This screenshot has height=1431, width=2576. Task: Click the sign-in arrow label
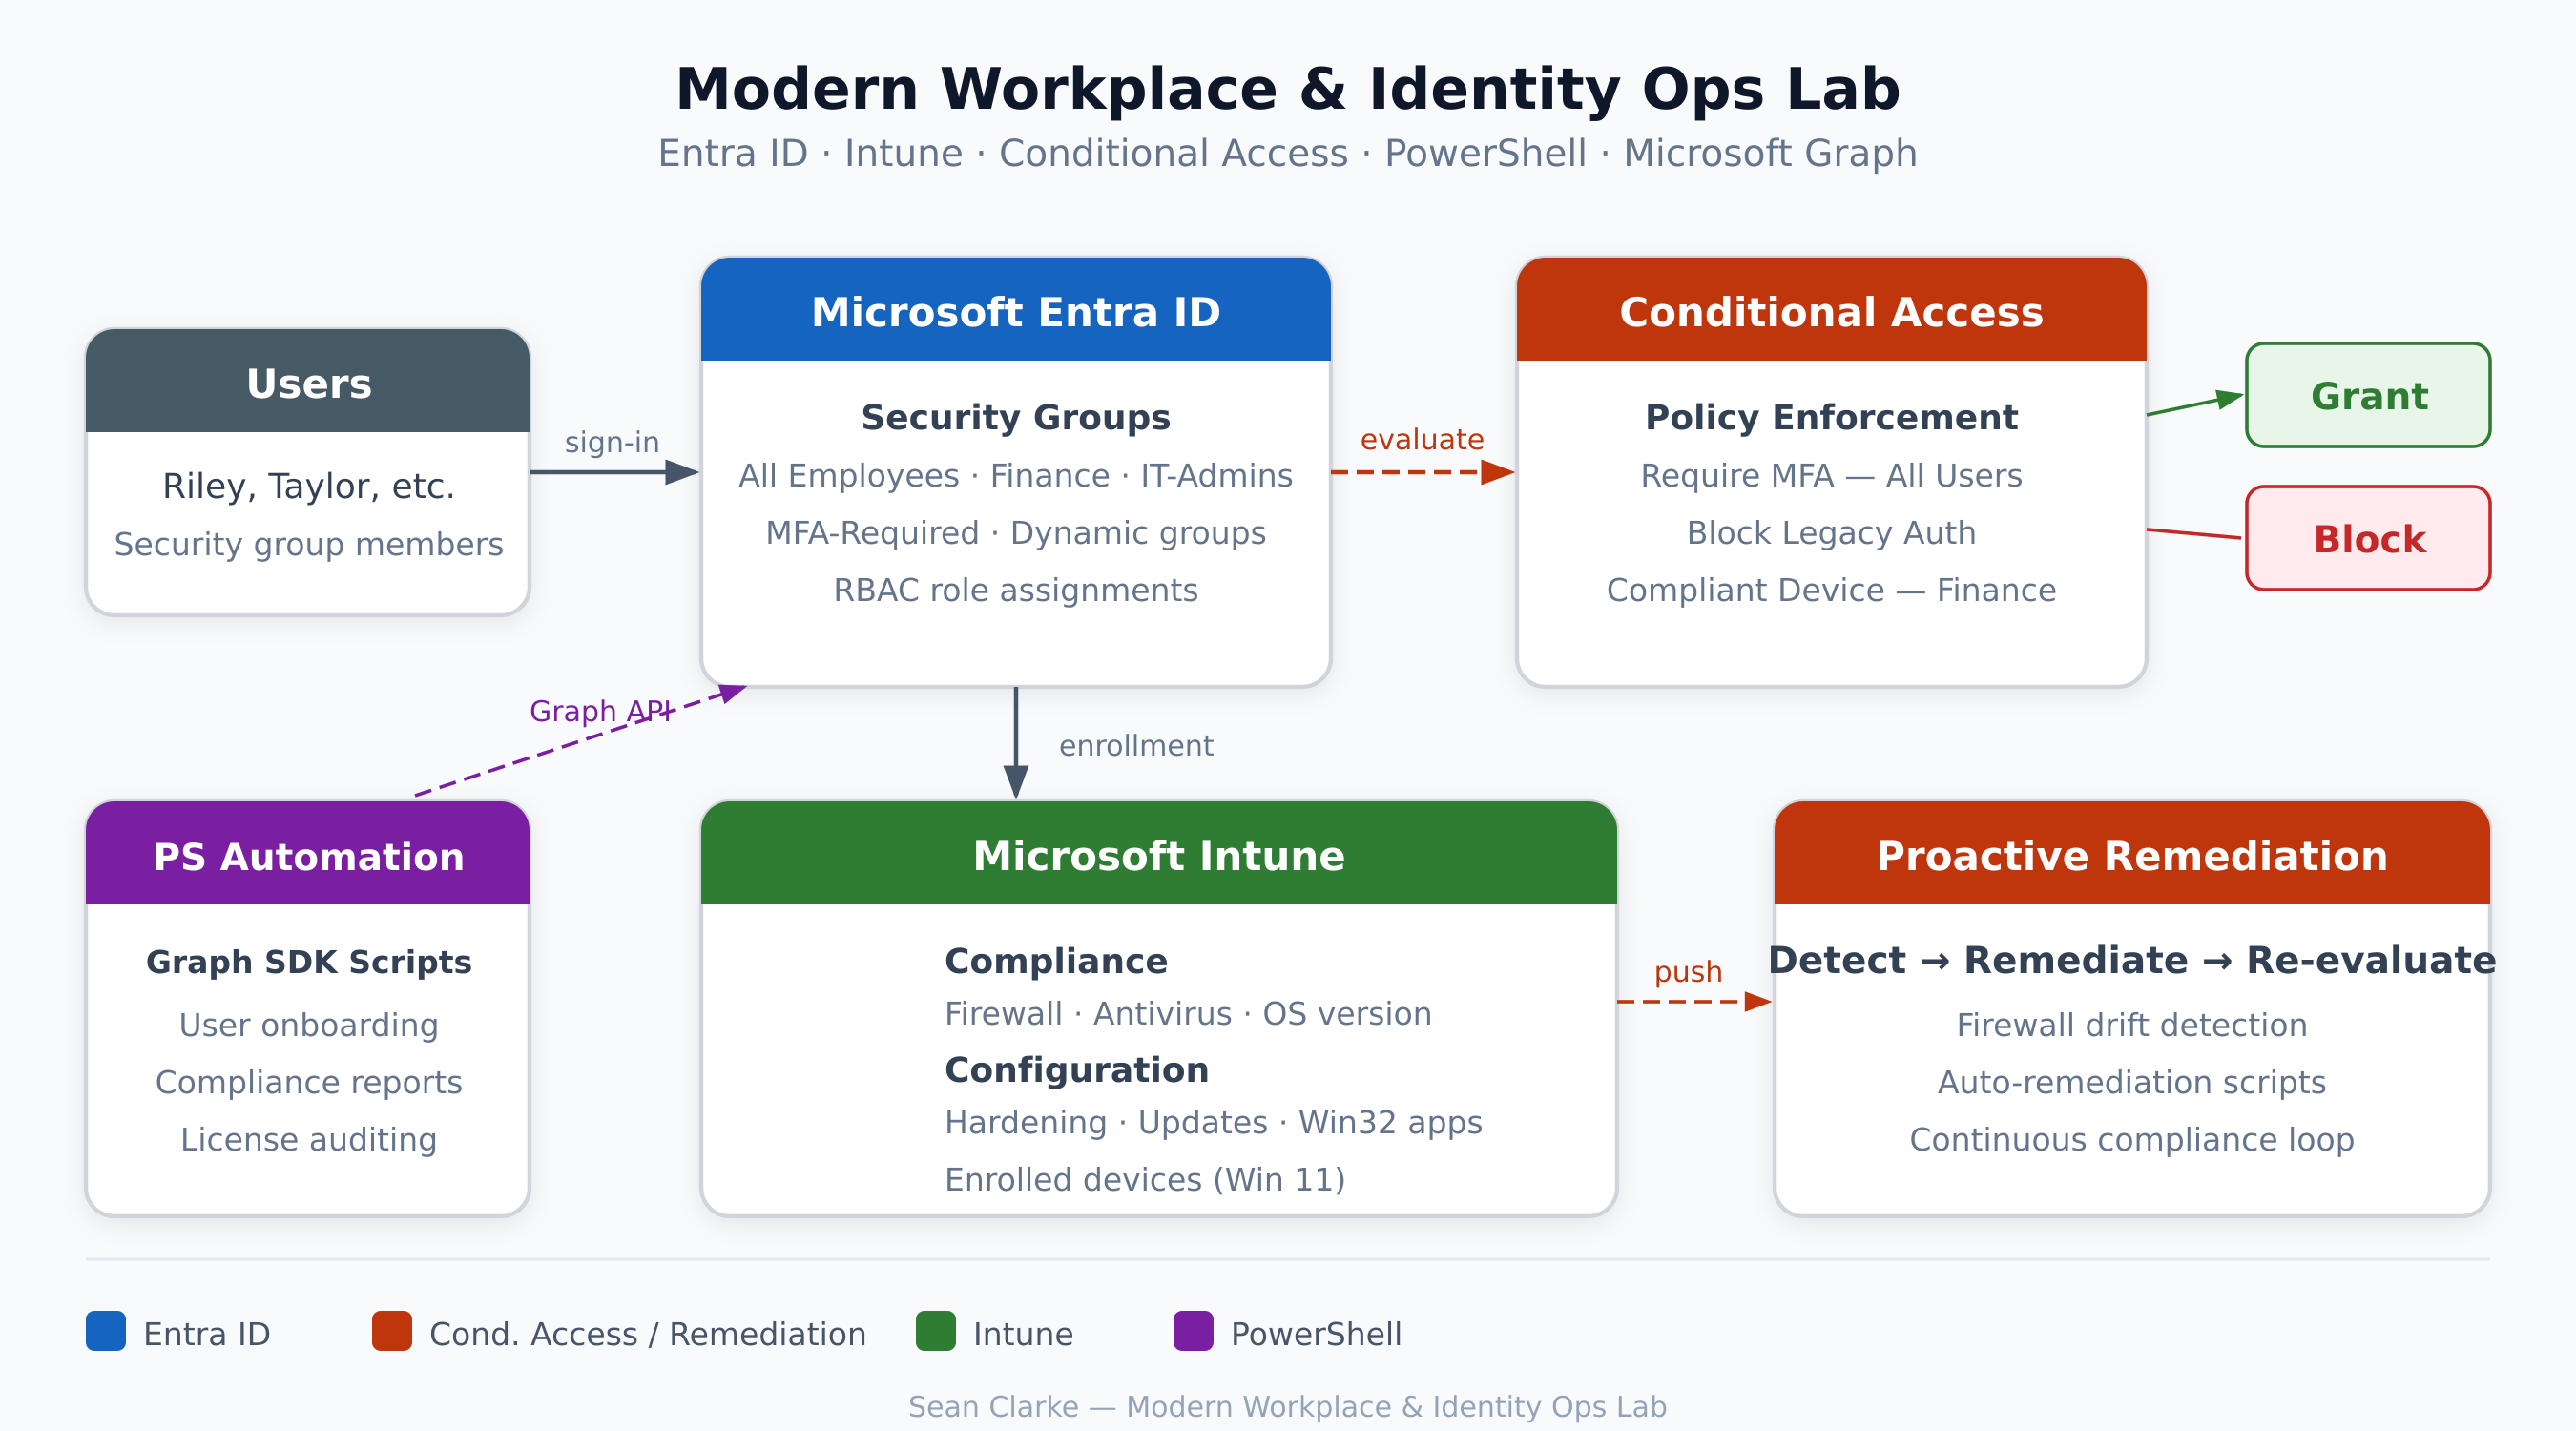pos(611,442)
